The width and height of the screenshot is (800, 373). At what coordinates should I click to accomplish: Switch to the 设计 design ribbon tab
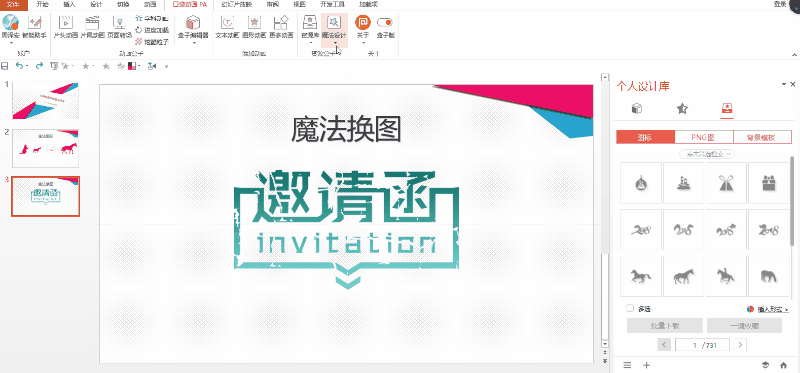point(96,4)
